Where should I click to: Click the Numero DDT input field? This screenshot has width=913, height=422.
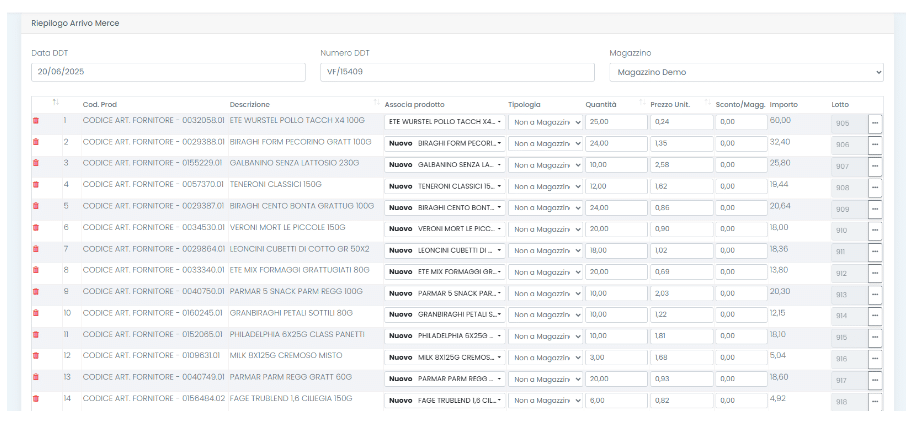click(x=457, y=72)
